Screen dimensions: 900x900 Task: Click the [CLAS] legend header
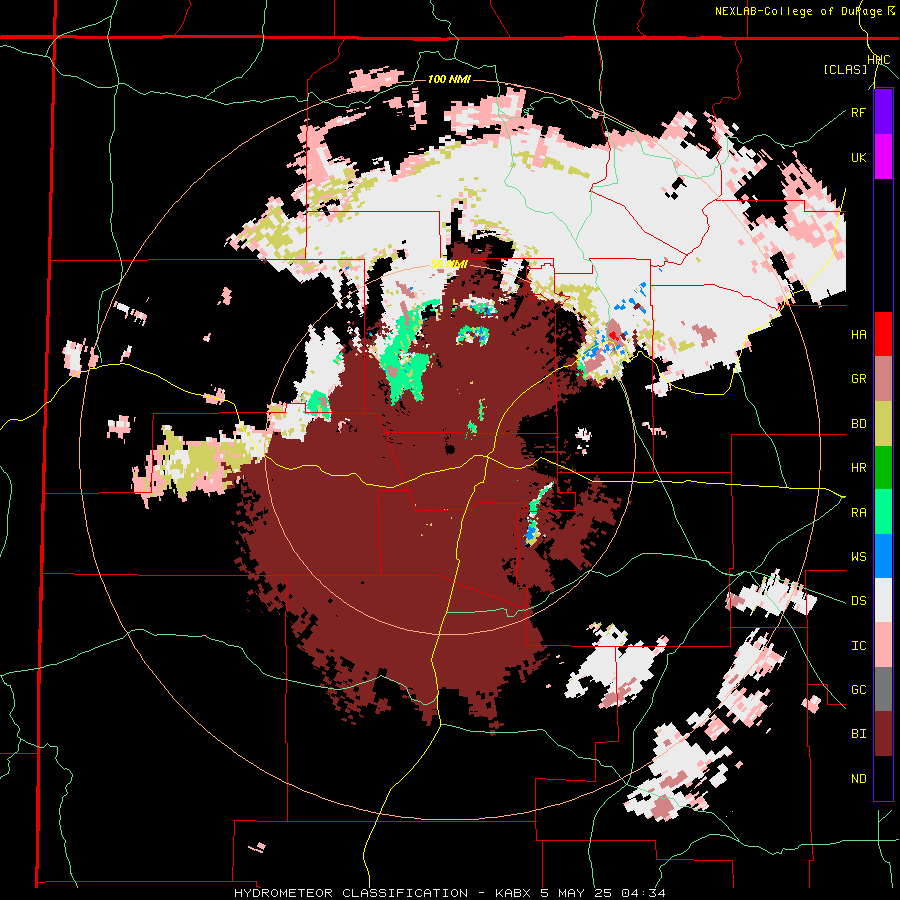point(845,69)
